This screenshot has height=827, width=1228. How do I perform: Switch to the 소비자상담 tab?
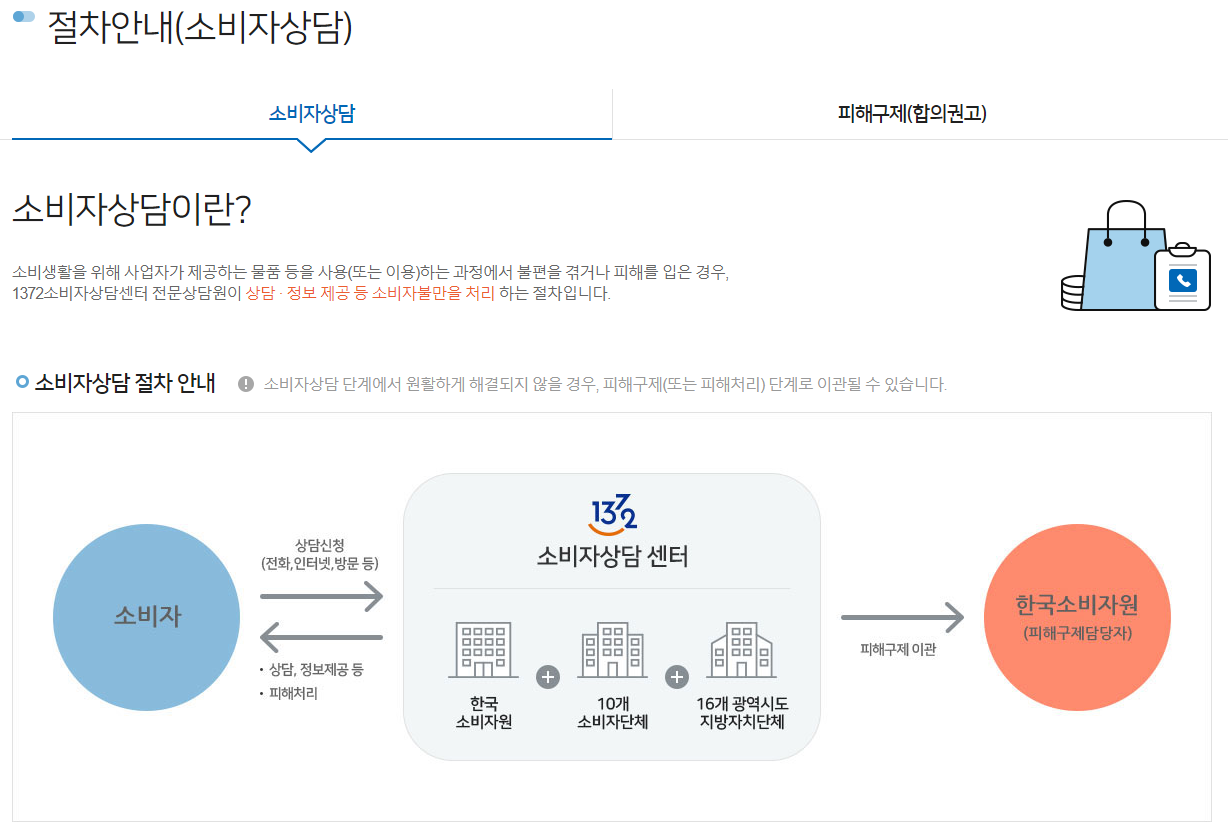tap(311, 114)
